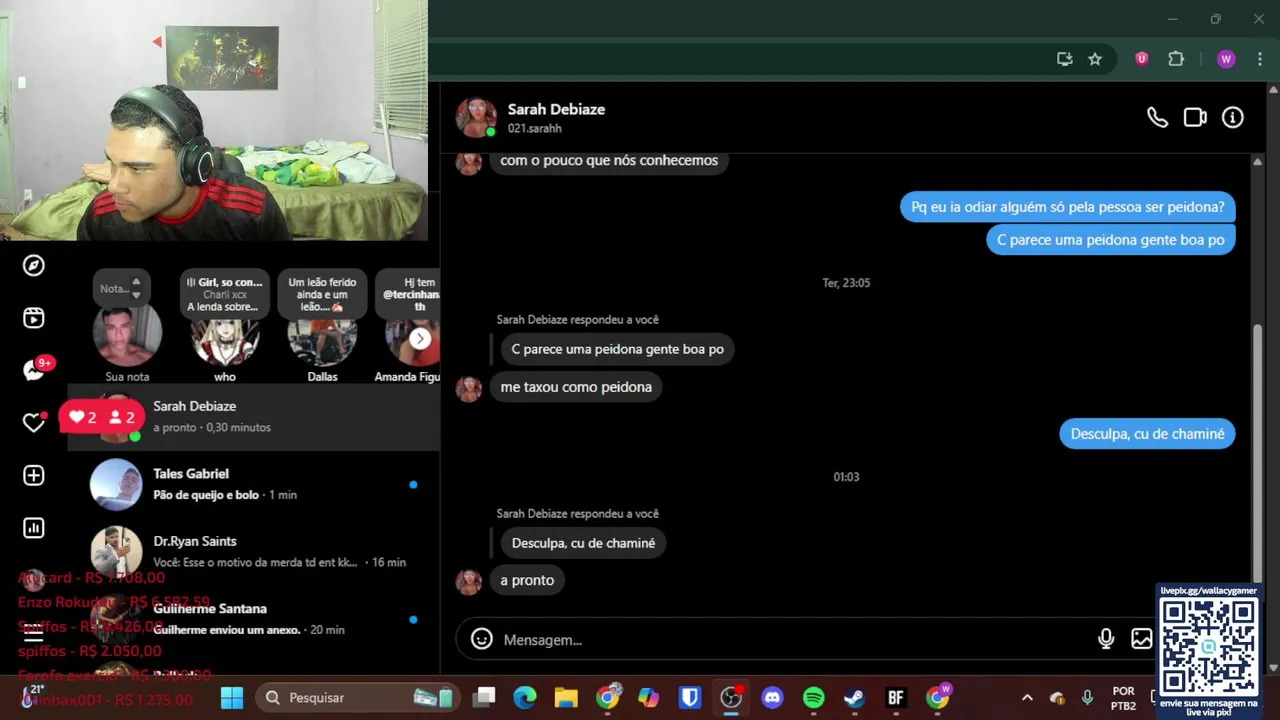This screenshot has height=720, width=1280.
Task: Open Spotify from taskbar
Action: coord(814,698)
